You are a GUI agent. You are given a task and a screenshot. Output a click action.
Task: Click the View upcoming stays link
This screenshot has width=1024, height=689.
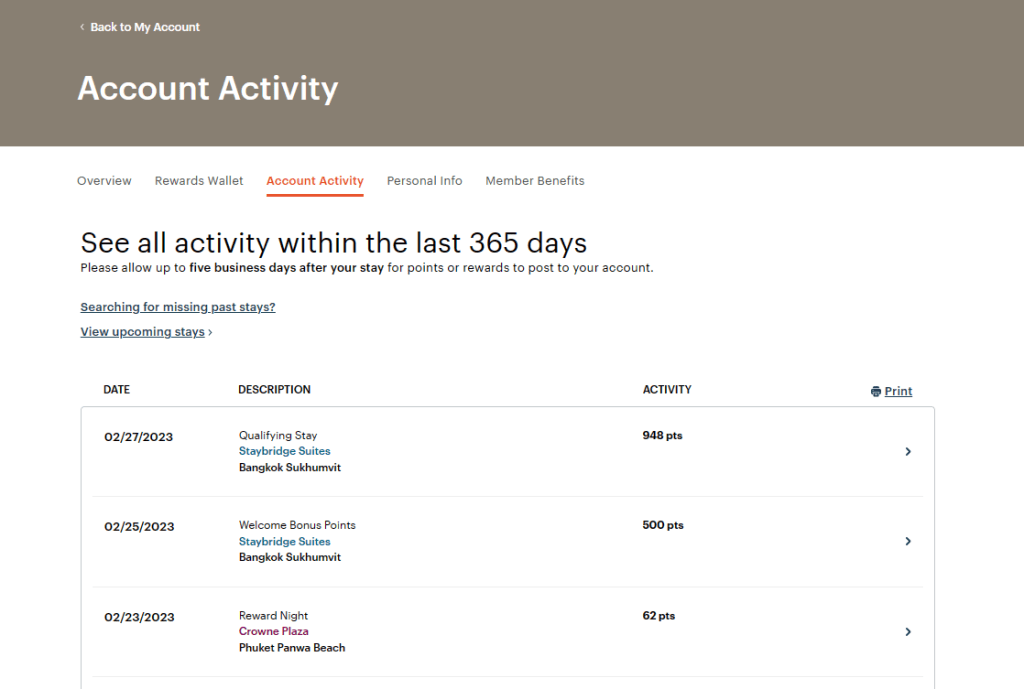click(x=143, y=332)
